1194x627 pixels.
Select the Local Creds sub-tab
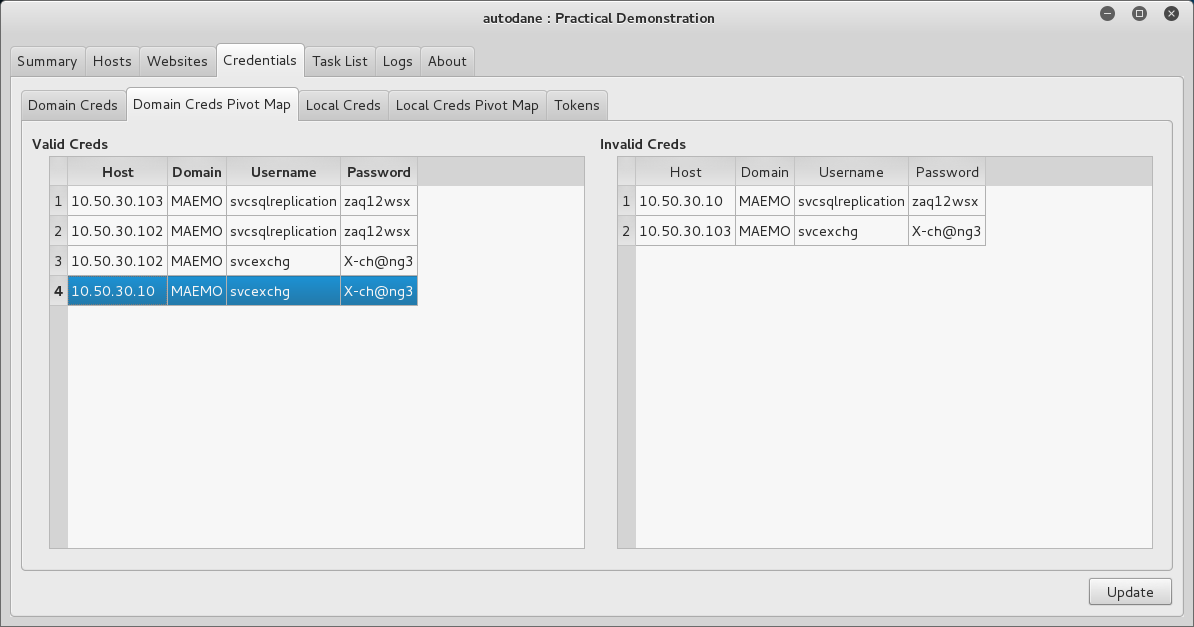tap(343, 105)
